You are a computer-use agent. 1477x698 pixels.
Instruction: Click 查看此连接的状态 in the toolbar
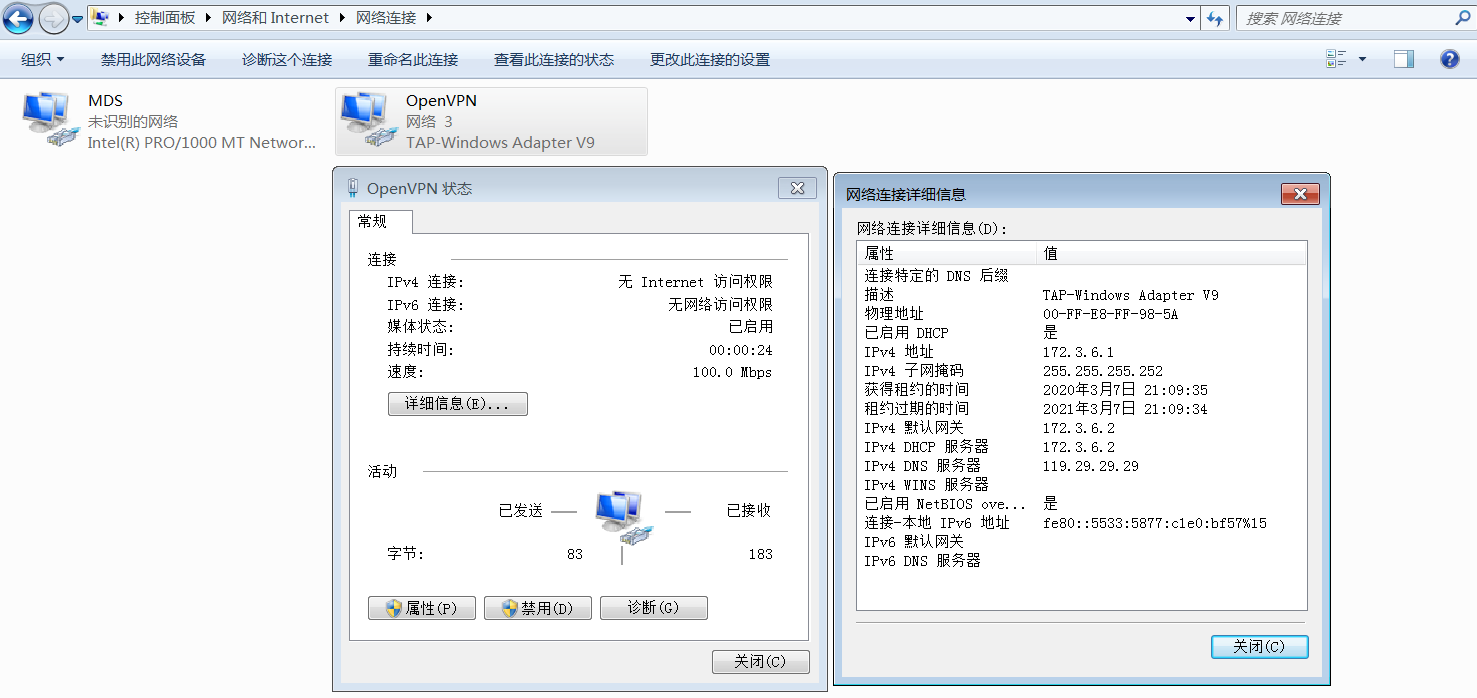coord(554,60)
